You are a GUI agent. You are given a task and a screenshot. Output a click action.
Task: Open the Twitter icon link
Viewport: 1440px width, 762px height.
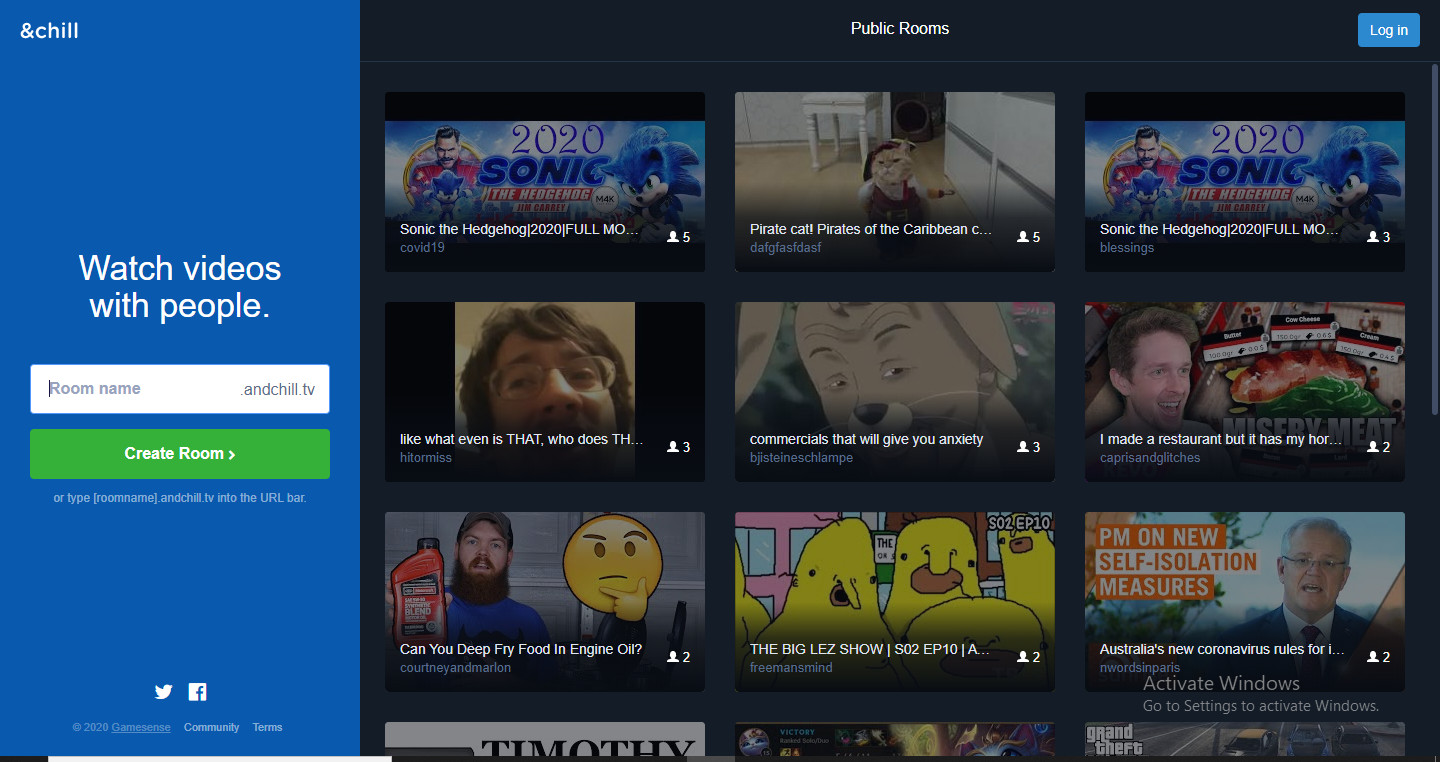164,691
